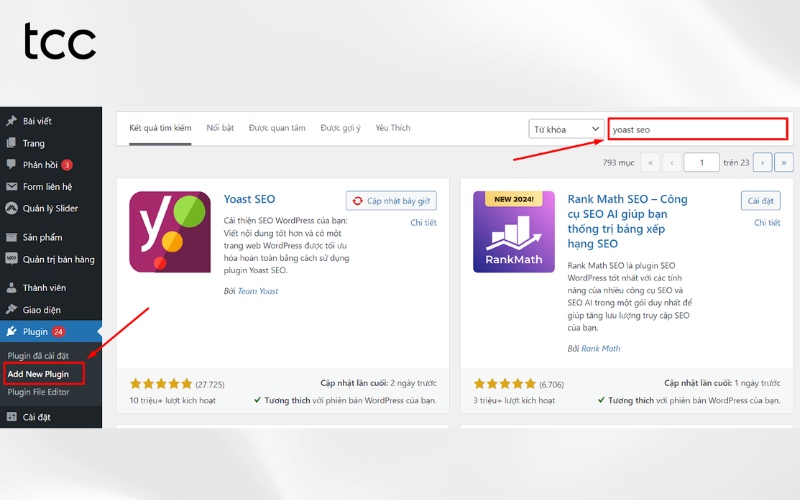Click the 3 triệu+ lượt kích hoạt text
800x500 pixels.
(x=514, y=401)
